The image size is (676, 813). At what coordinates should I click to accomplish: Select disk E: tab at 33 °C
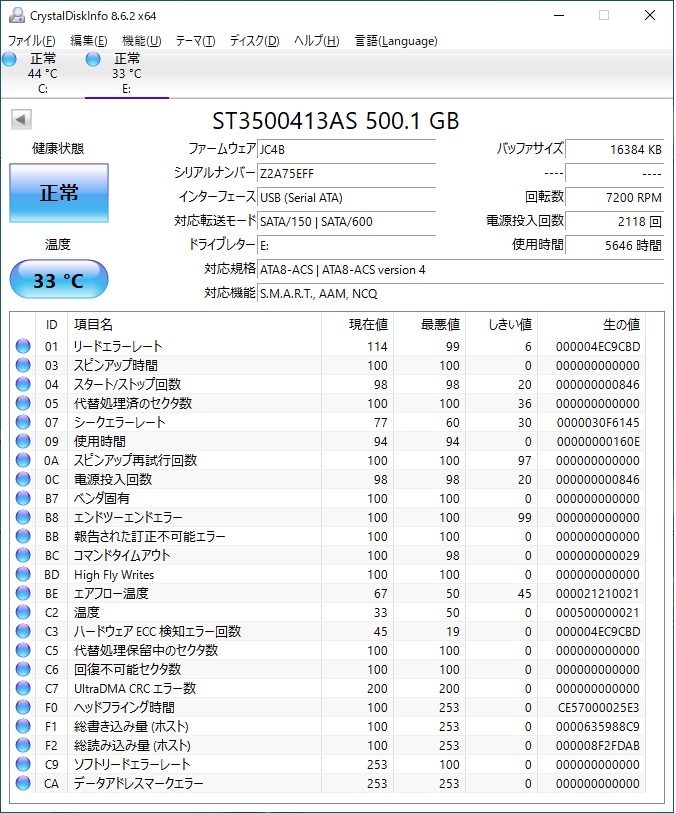(126, 73)
